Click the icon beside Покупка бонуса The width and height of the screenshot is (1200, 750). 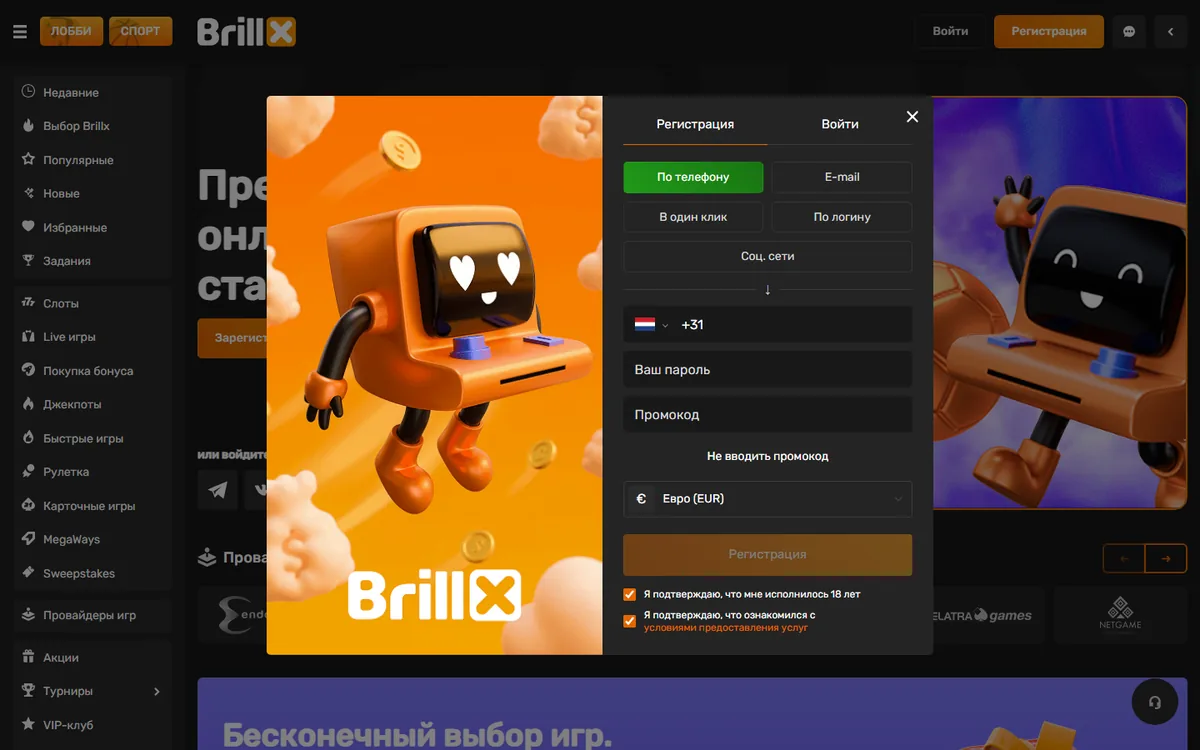point(28,370)
